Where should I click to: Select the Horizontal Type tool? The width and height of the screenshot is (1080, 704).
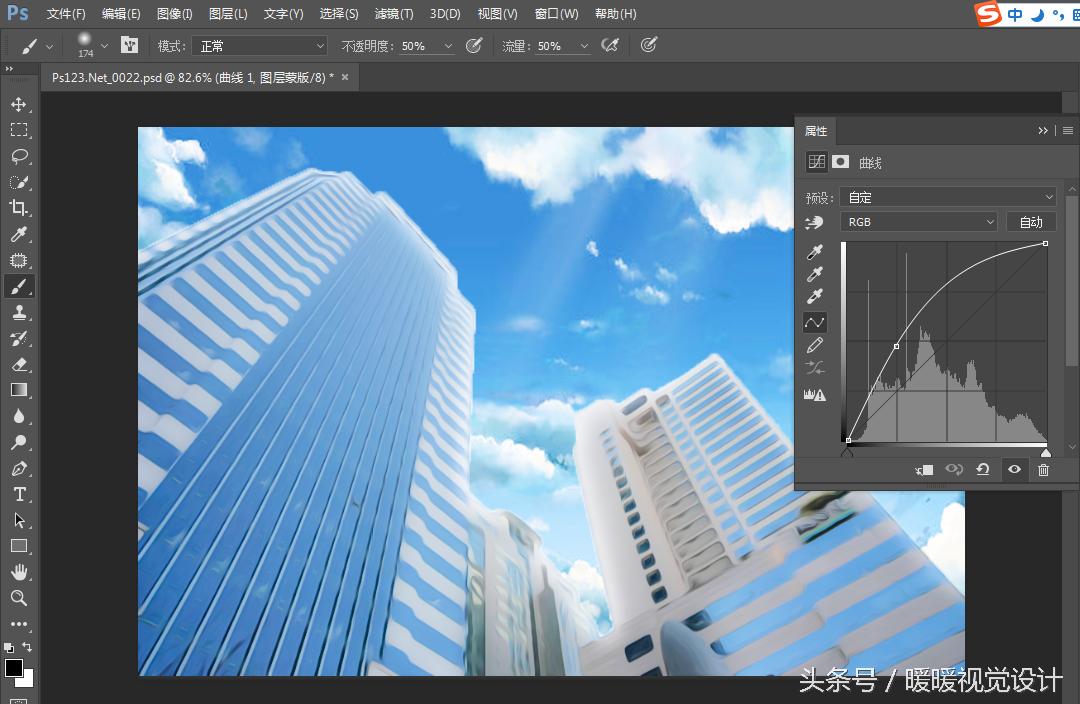pos(19,495)
